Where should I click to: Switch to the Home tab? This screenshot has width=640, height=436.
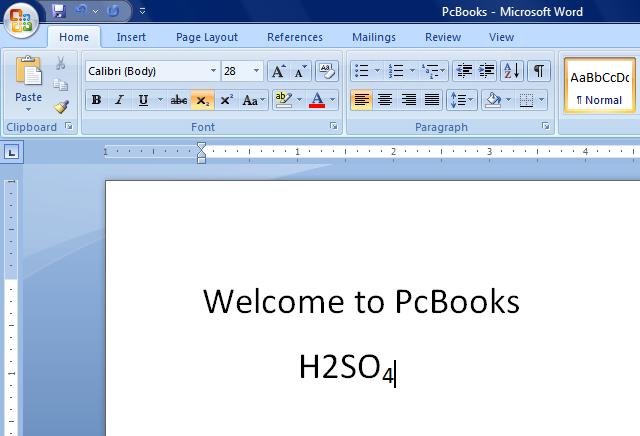74,37
